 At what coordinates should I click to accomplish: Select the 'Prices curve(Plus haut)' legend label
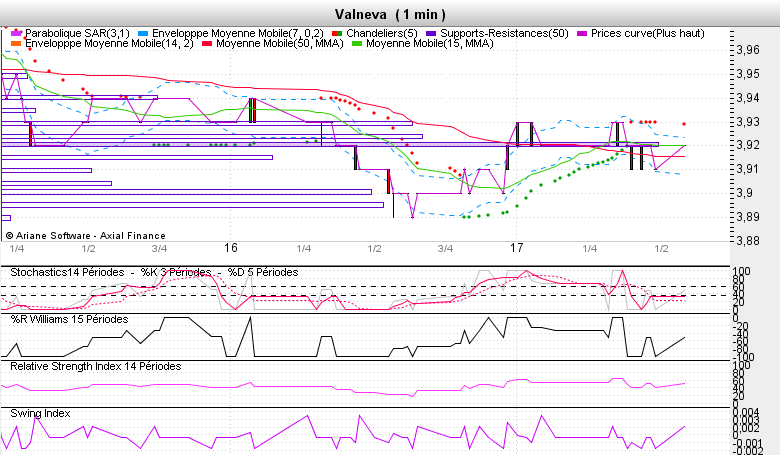pos(648,33)
